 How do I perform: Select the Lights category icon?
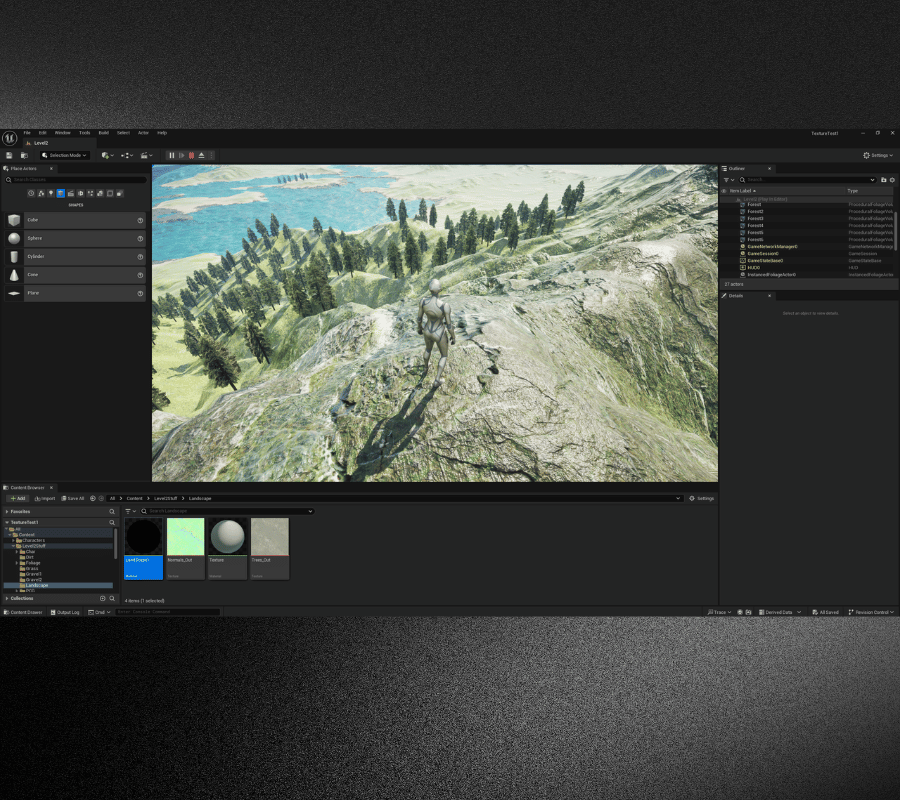pyautogui.click(x=51, y=193)
